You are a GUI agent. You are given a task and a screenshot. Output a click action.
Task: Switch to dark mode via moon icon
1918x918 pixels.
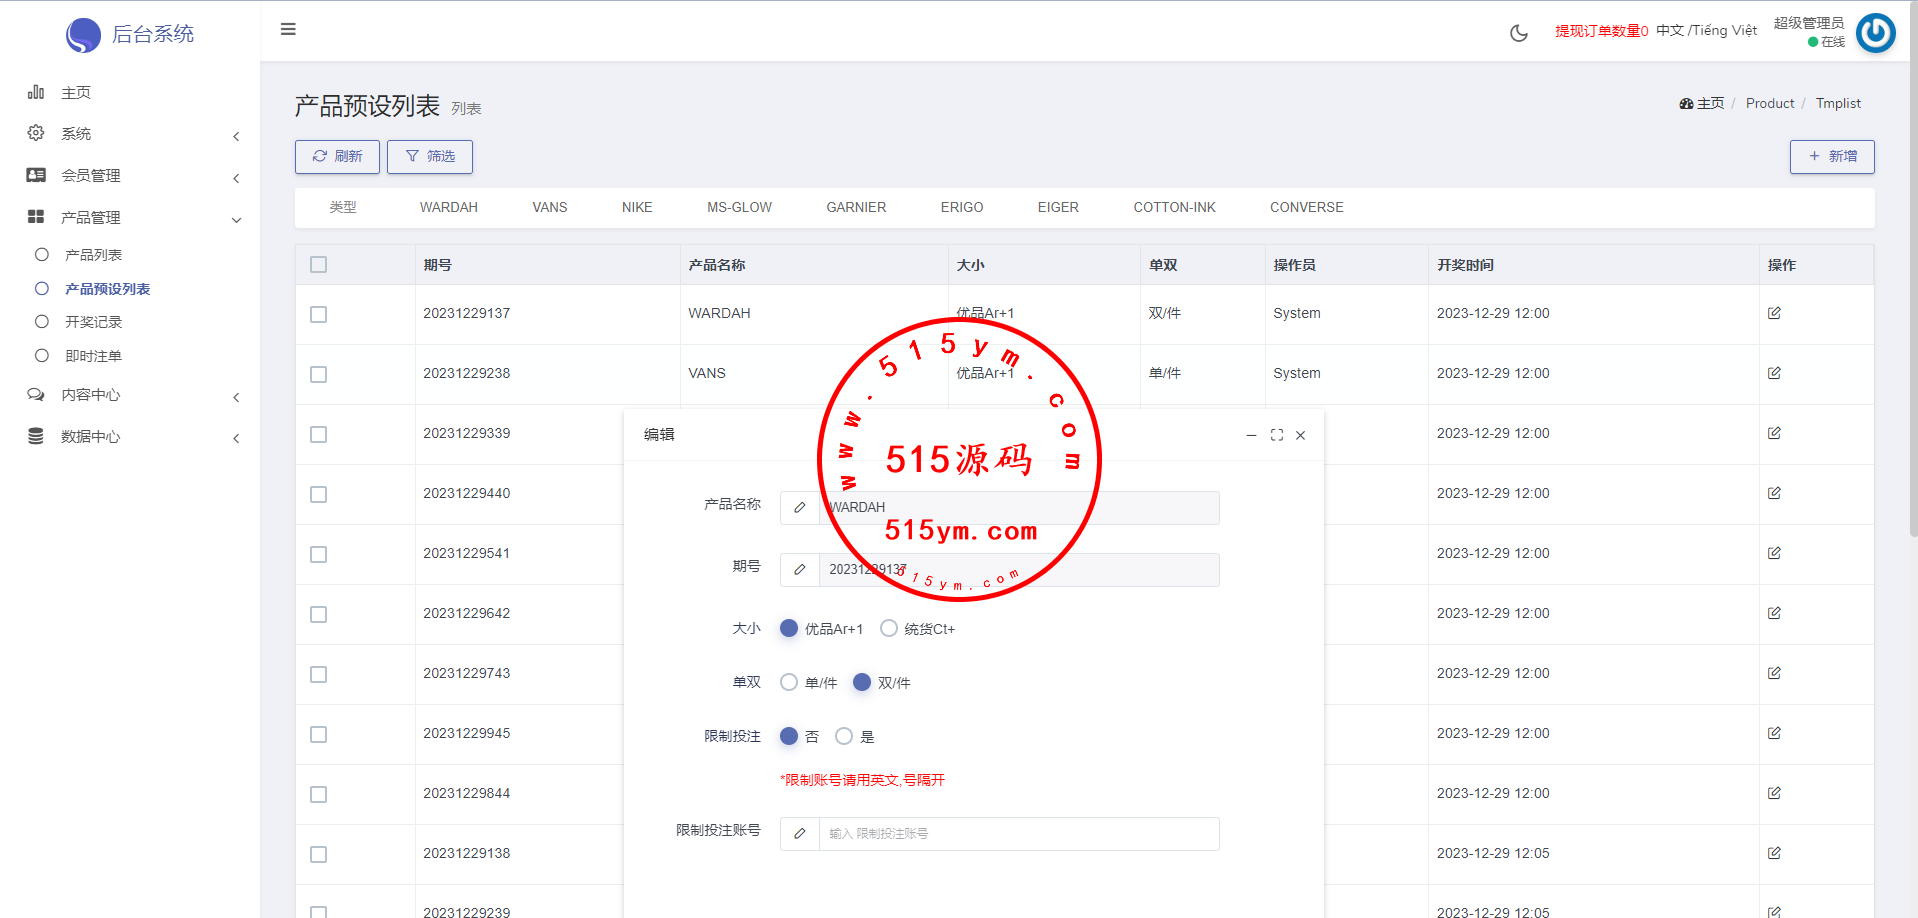pos(1518,33)
